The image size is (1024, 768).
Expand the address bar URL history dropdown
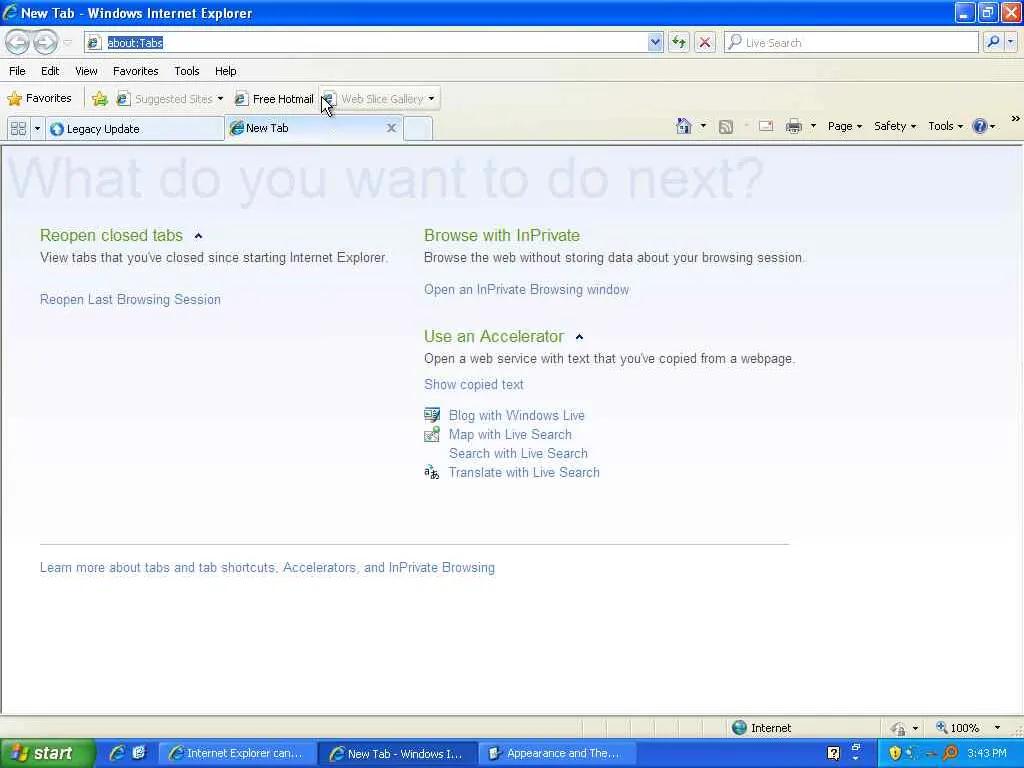pyautogui.click(x=655, y=42)
